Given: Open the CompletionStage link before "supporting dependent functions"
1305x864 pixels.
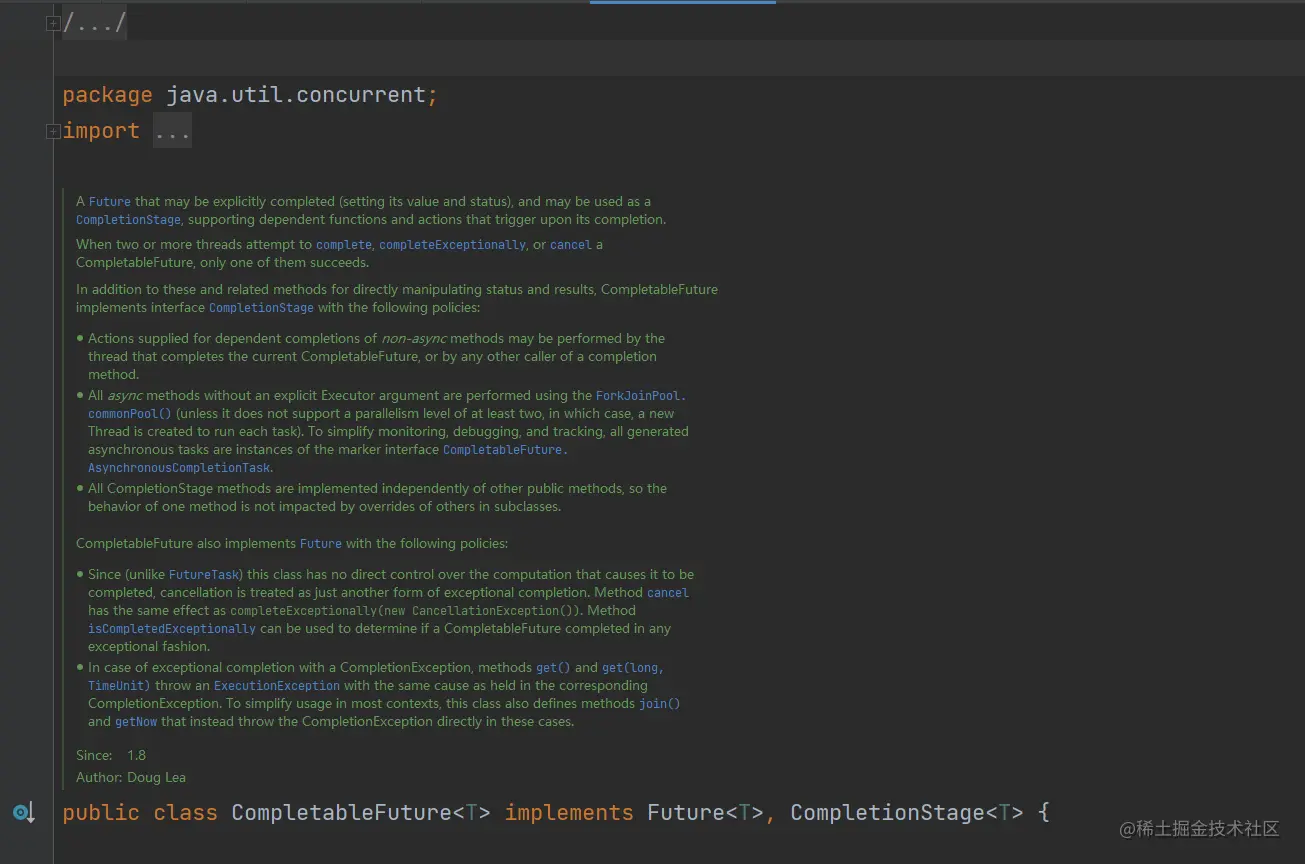Looking at the screenshot, I should tap(129, 220).
